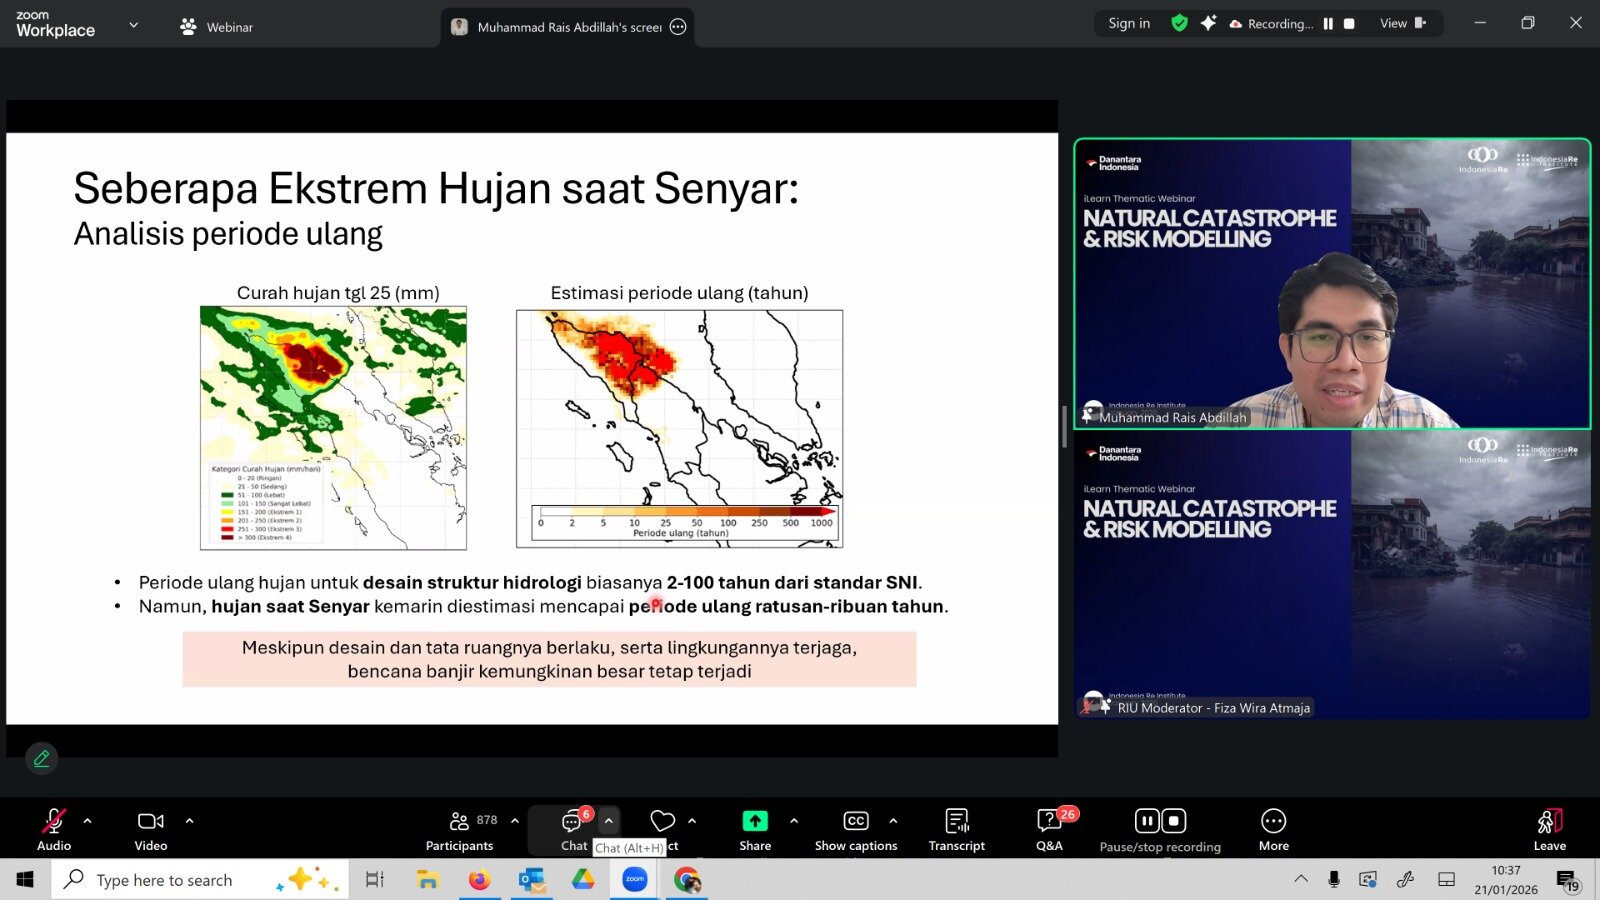Expand the Audio options chevron
The image size is (1600, 900).
[x=88, y=821]
